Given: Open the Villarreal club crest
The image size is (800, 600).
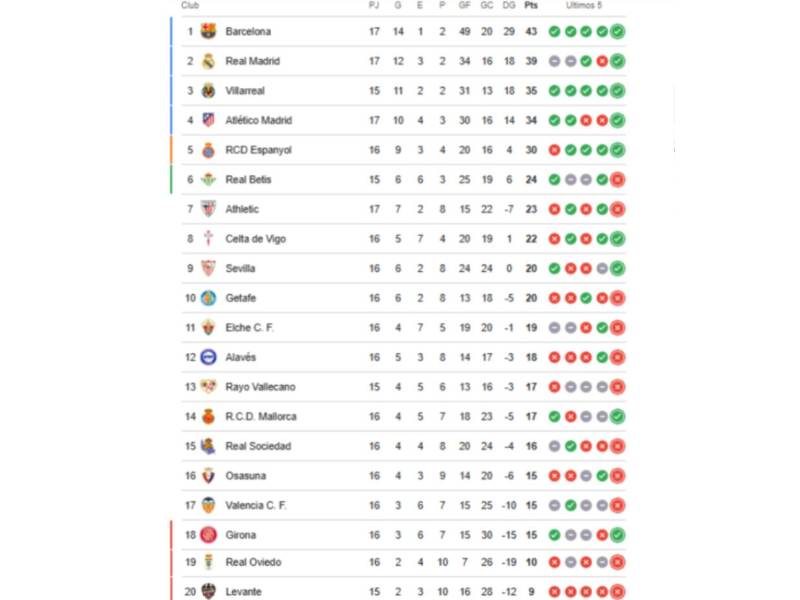Looking at the screenshot, I should click(210, 90).
